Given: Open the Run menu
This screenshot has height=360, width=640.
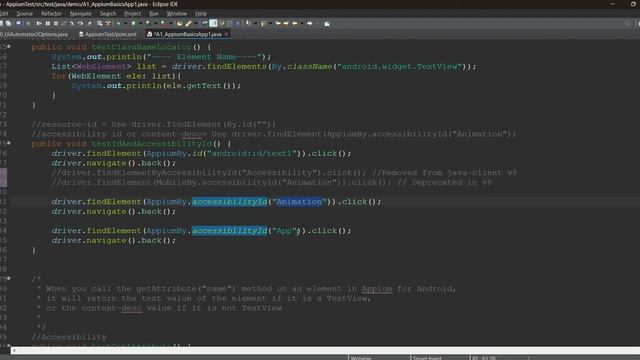Looking at the screenshot, I should 154,13.
